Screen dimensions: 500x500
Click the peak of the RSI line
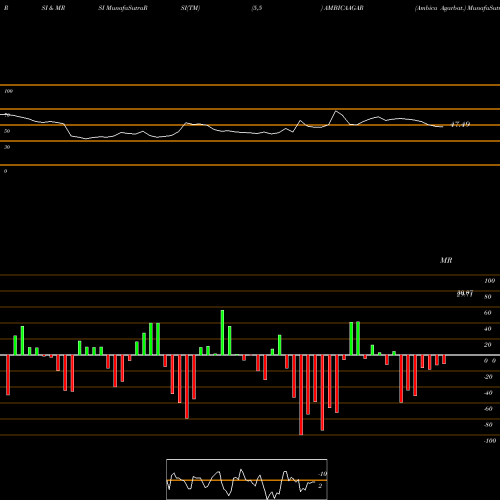[x=336, y=111]
